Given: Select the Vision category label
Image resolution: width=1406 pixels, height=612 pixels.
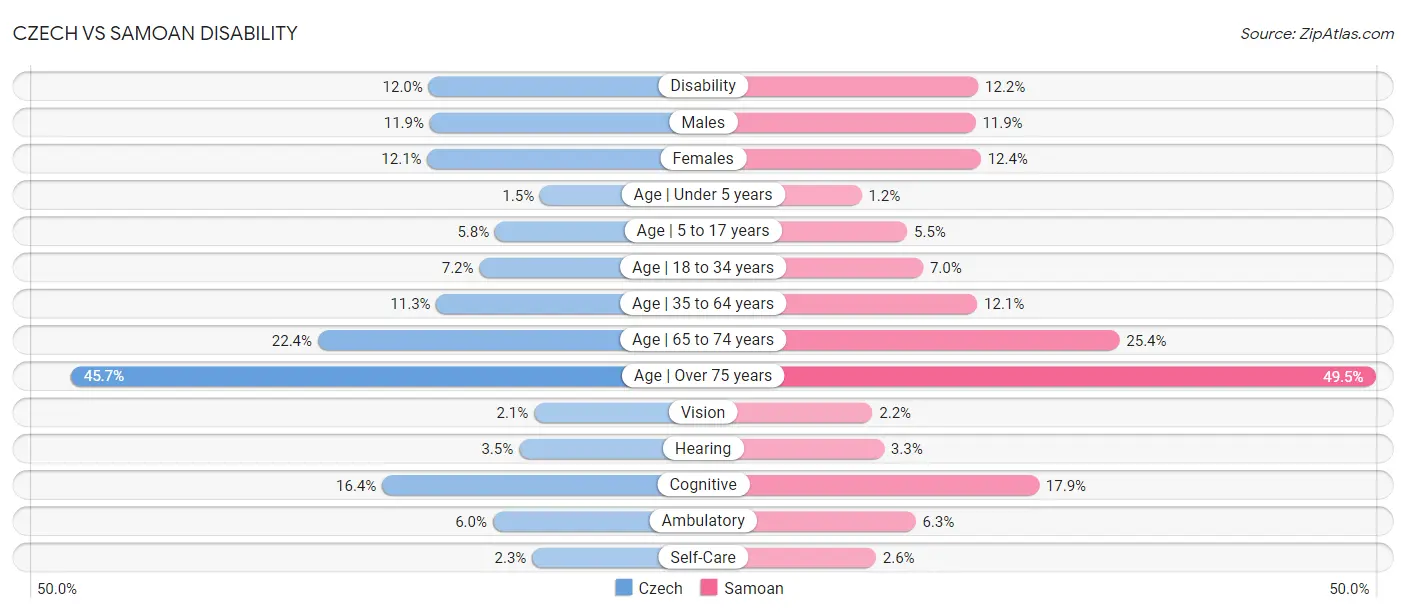Looking at the screenshot, I should click(703, 412).
